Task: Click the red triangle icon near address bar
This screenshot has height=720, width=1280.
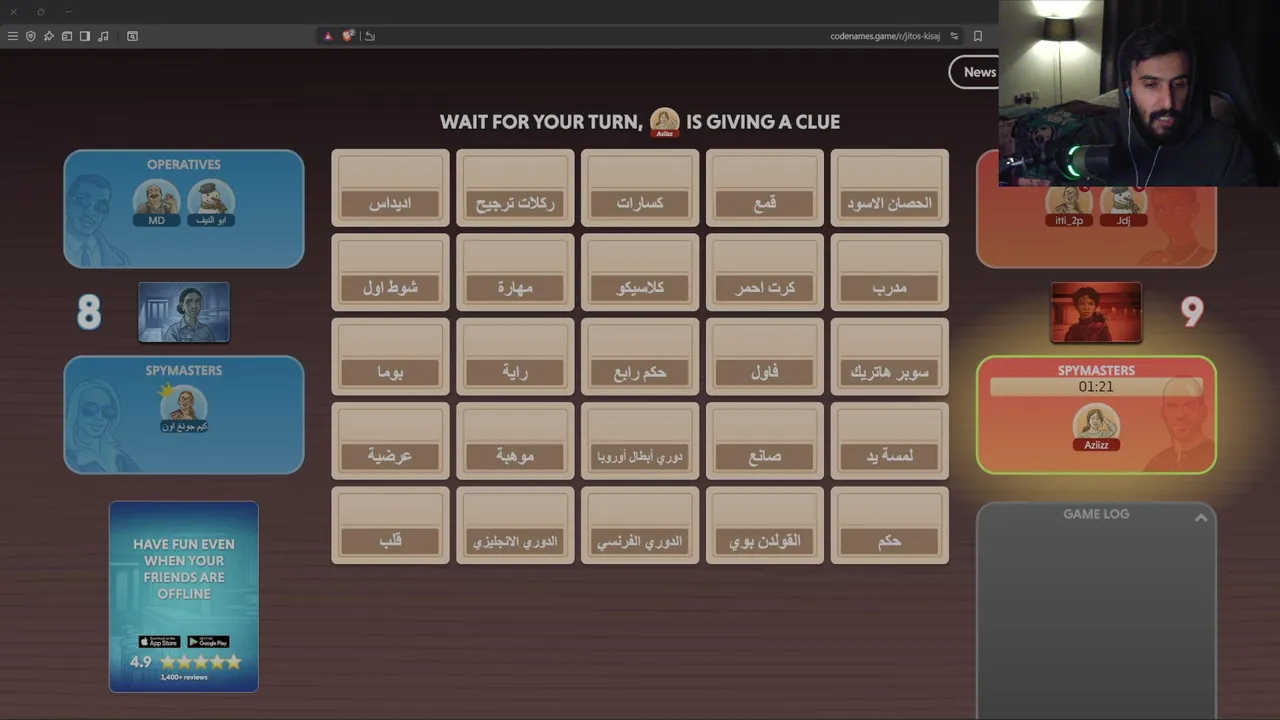Action: 327,36
